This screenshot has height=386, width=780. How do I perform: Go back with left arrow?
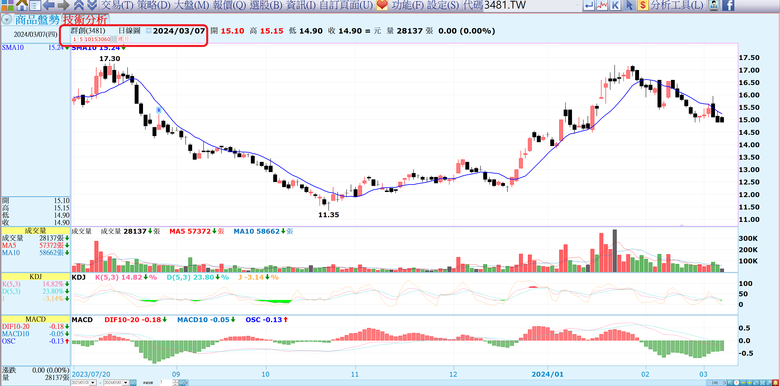click(49, 5)
